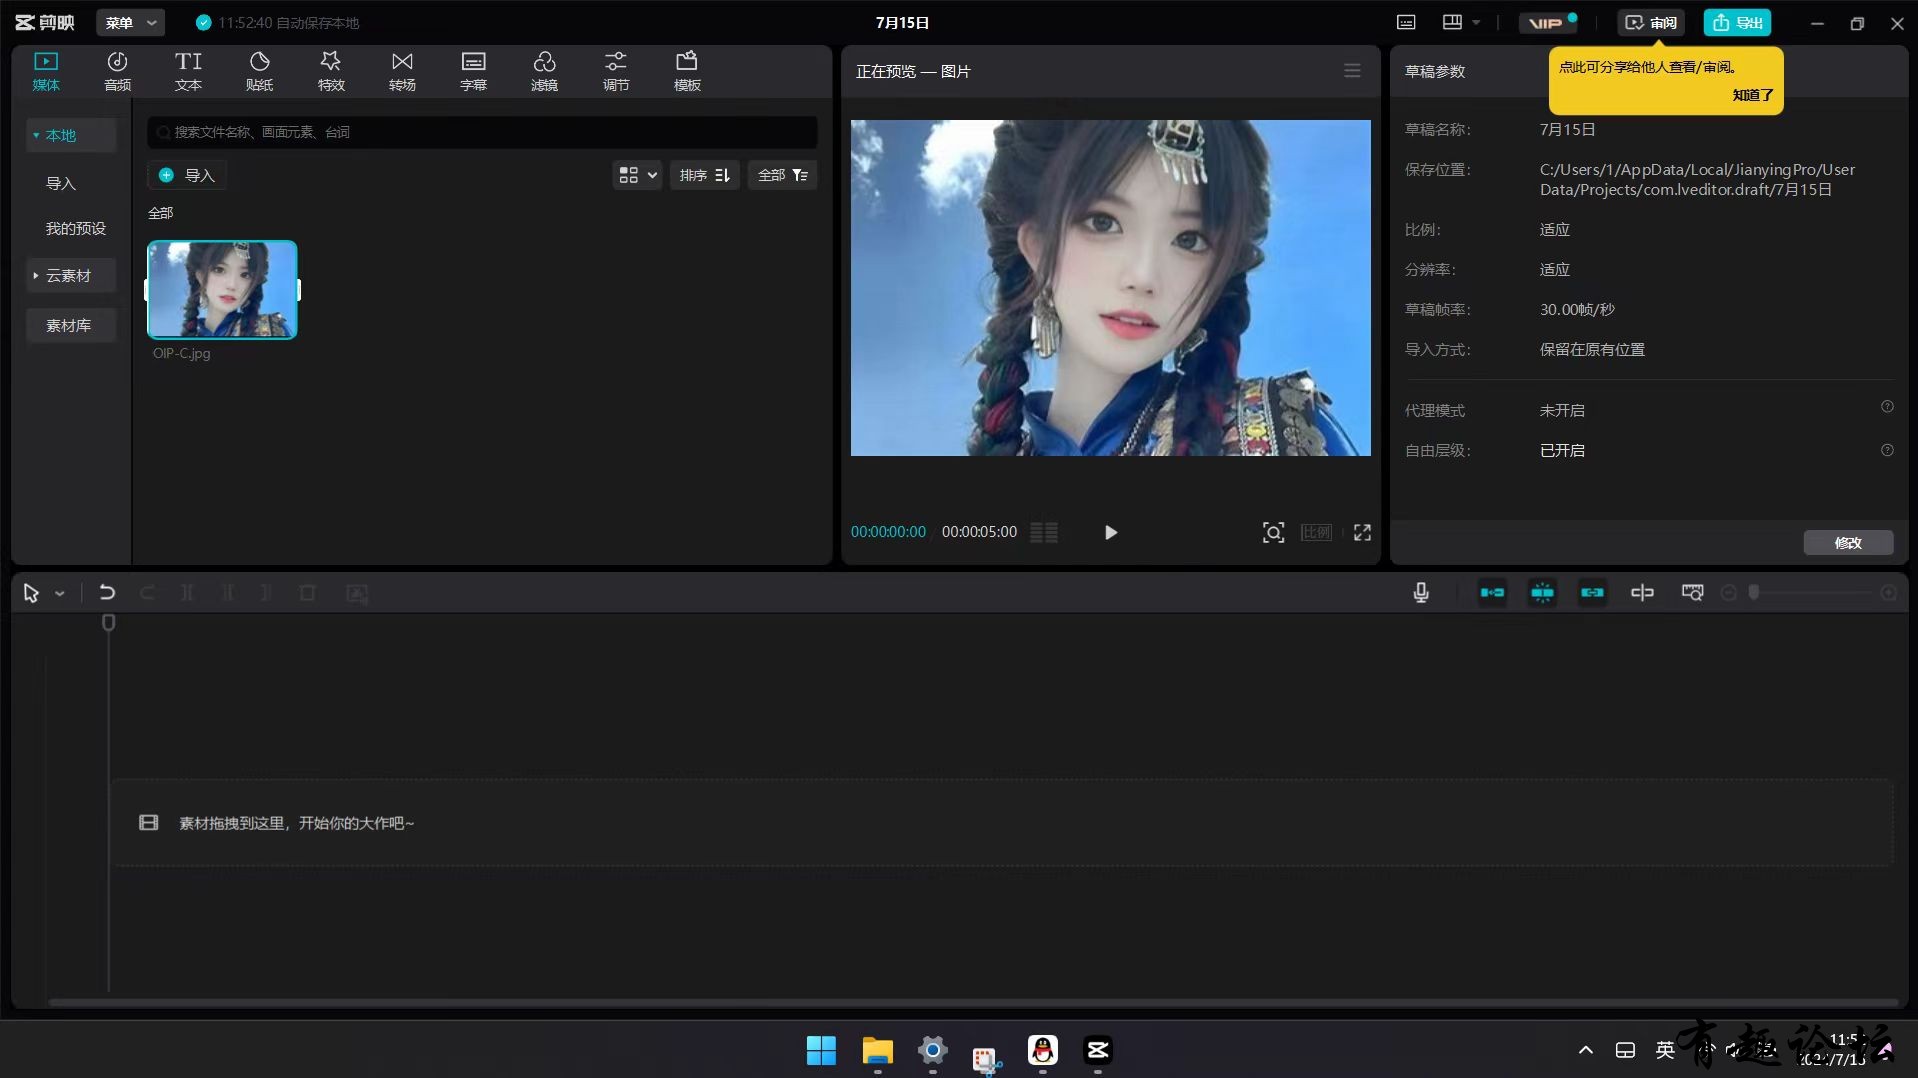Click the timeline playhead marker
Image resolution: width=1918 pixels, height=1078 pixels.
tap(109, 623)
